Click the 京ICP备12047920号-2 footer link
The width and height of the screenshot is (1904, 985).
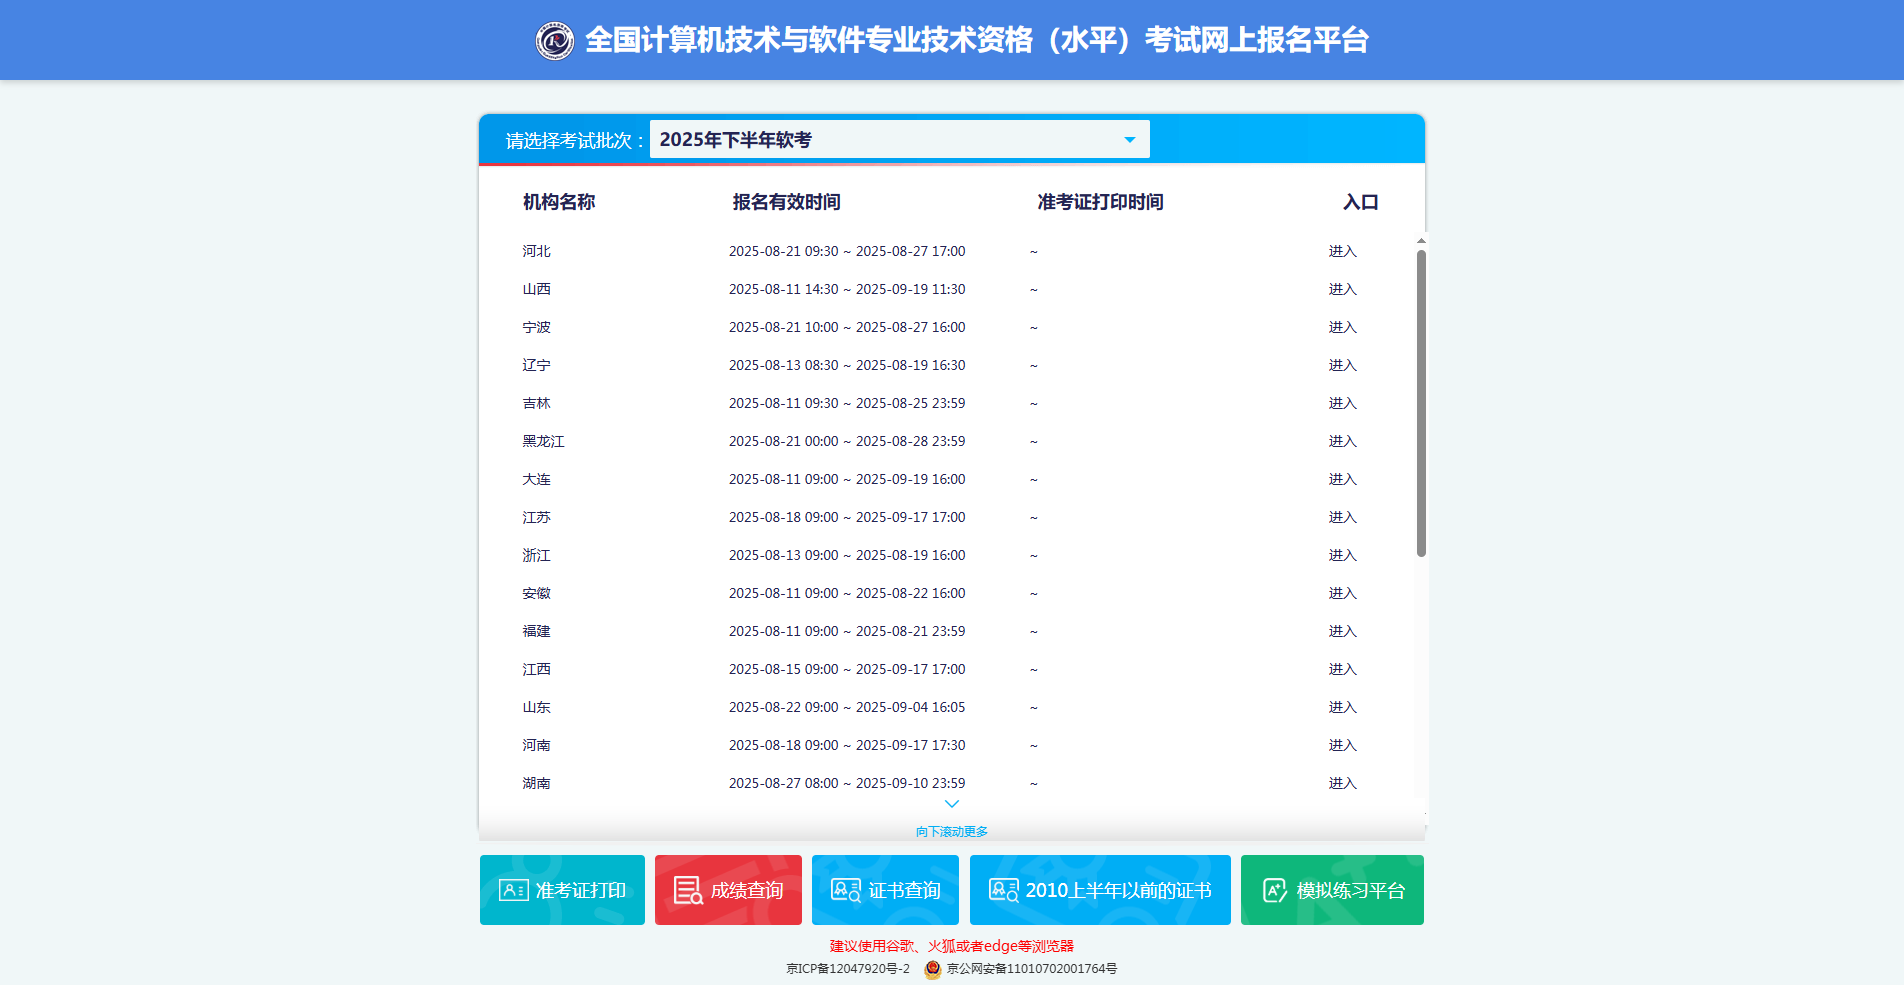coord(846,968)
